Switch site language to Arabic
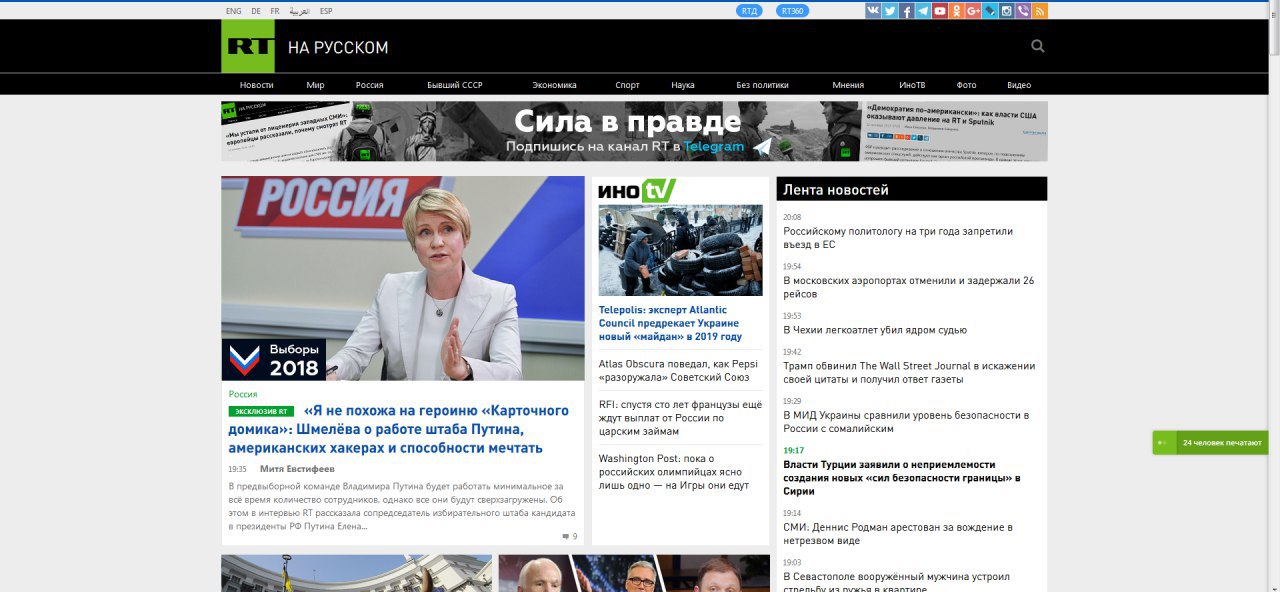Viewport: 1280px width, 592px height. [300, 11]
